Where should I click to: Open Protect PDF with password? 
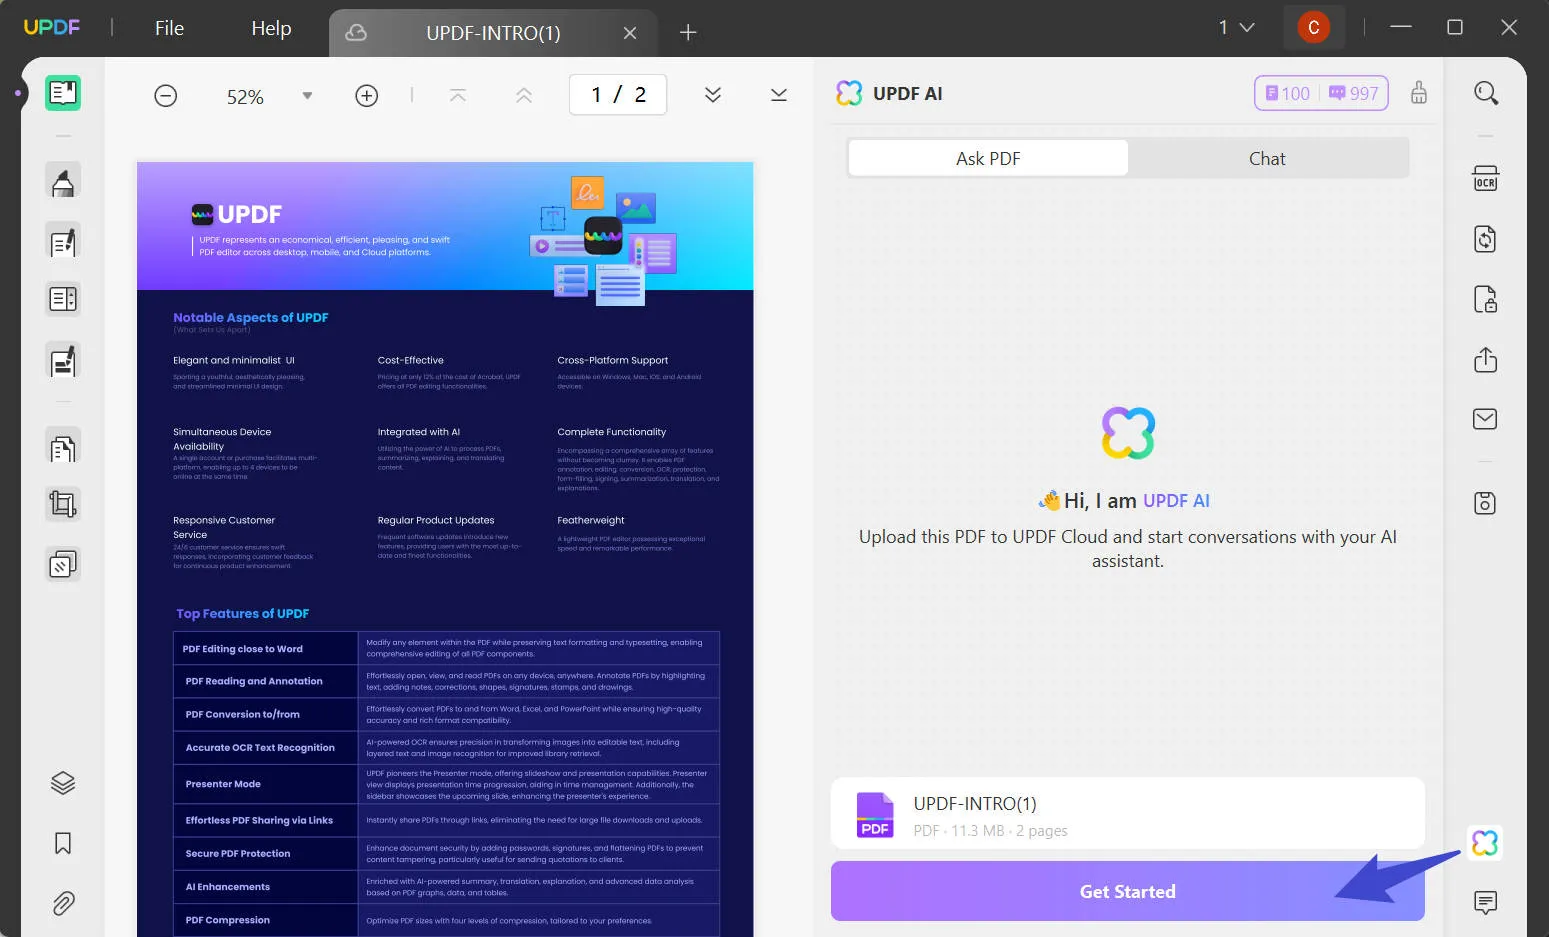[x=1486, y=299]
